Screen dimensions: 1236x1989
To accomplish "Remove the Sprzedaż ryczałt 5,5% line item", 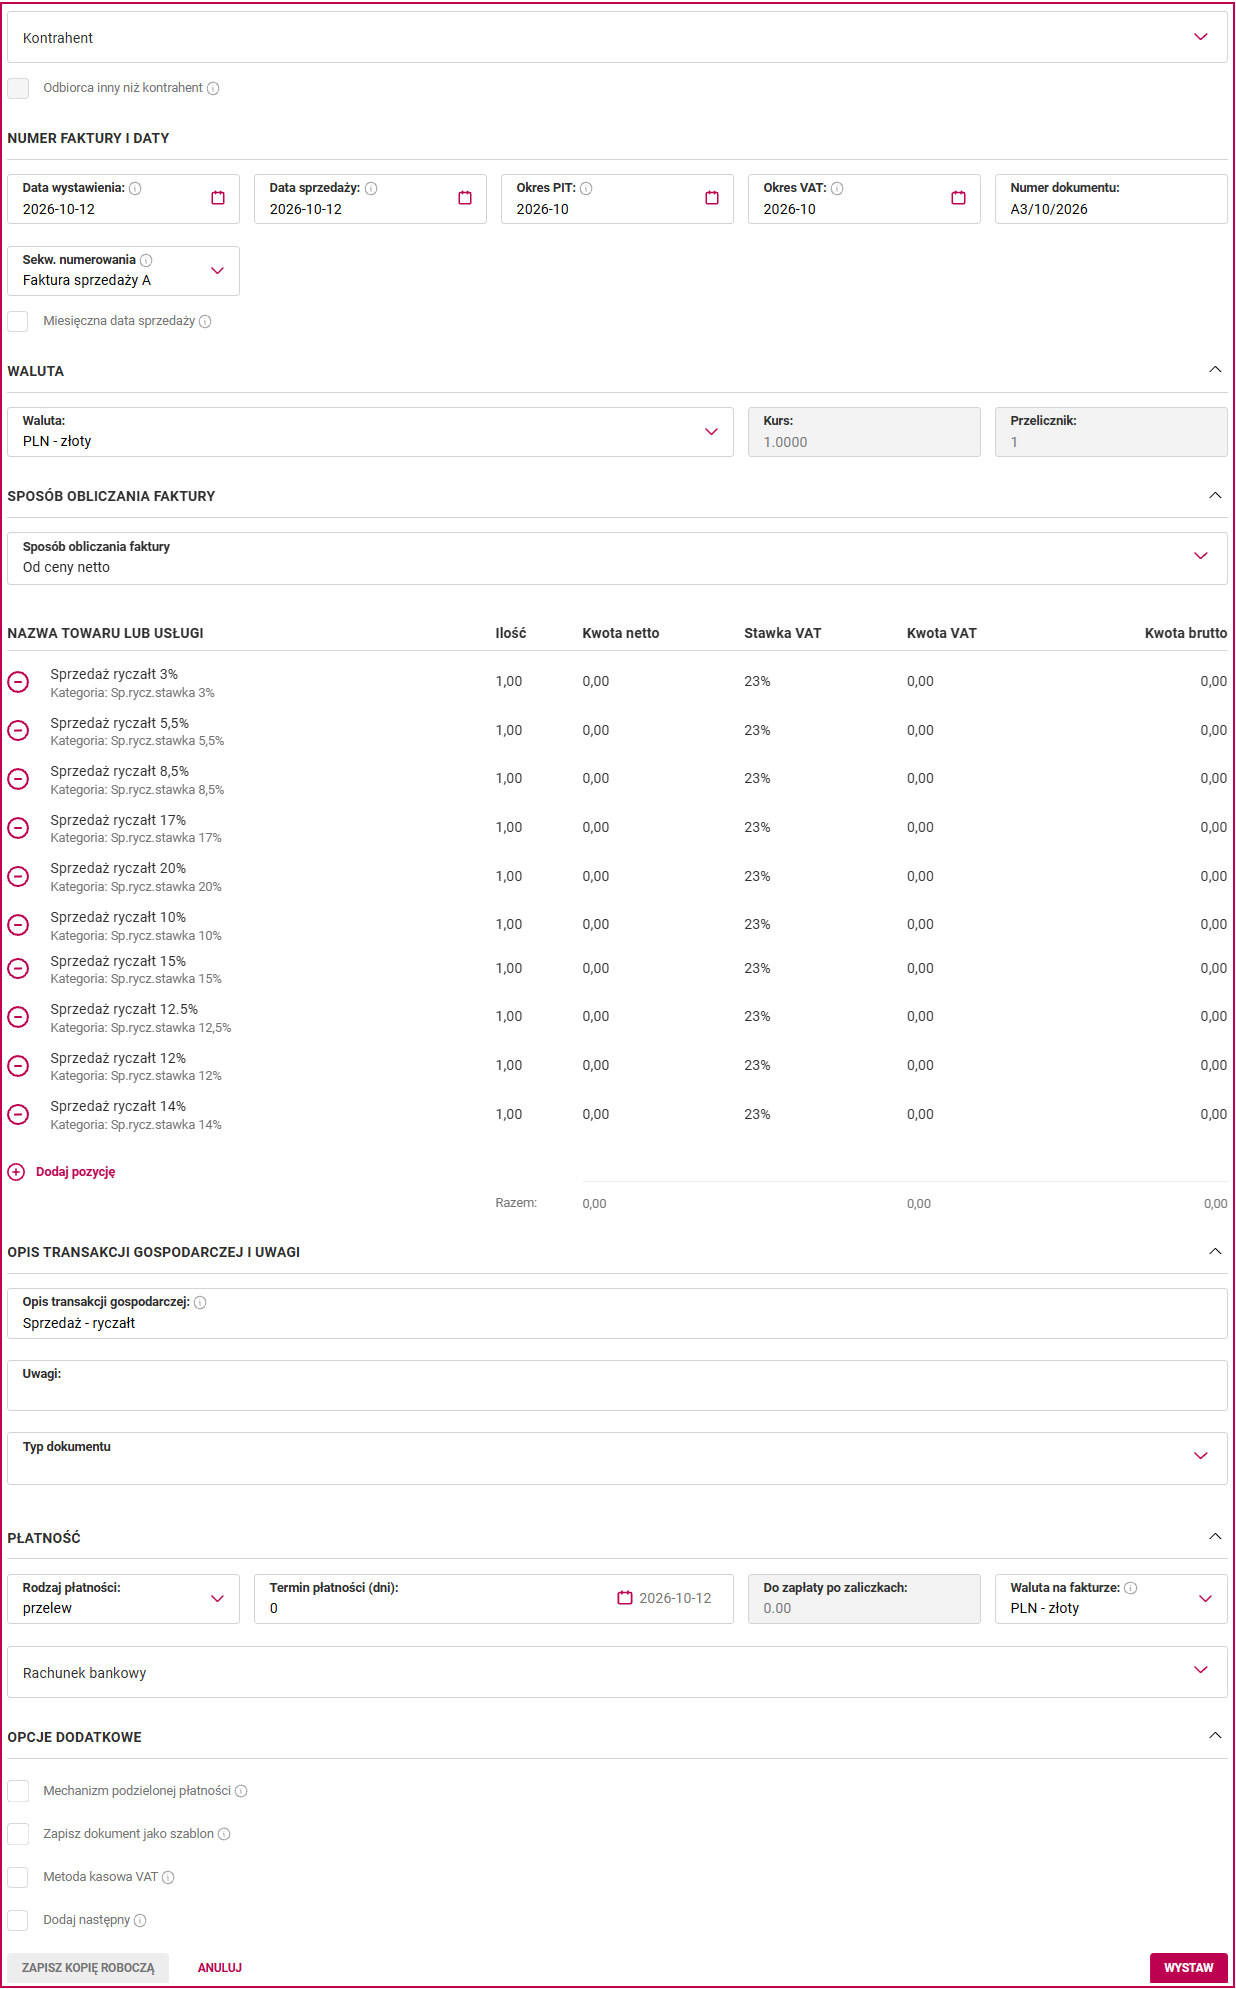I will point(18,731).
